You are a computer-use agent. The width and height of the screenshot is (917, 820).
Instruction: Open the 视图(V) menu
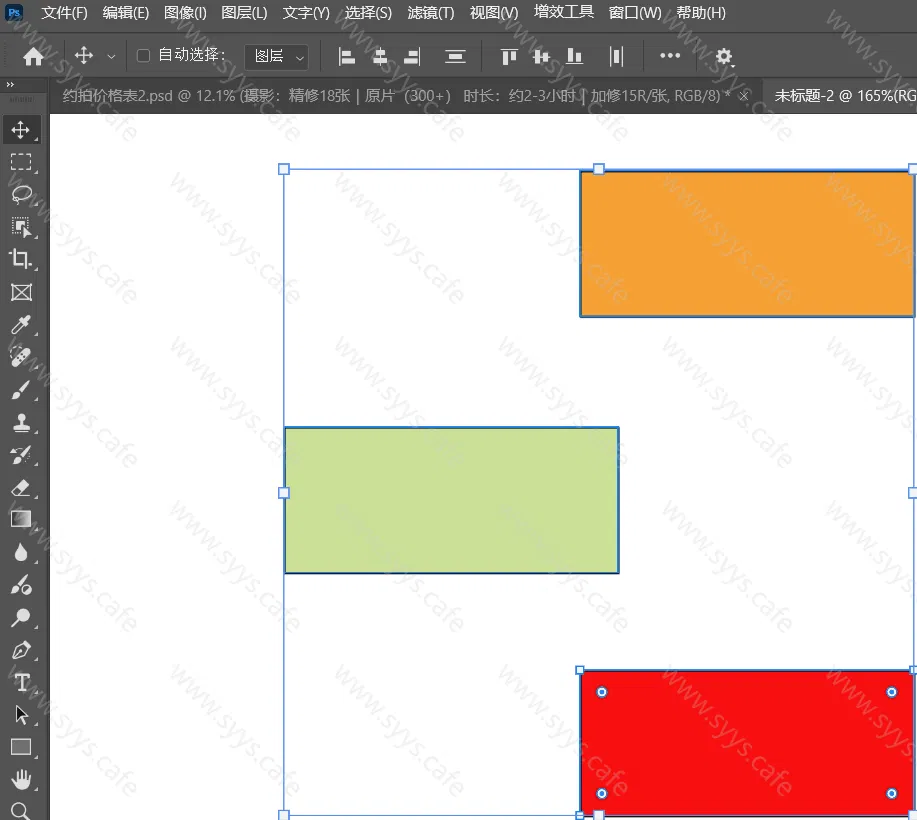point(494,12)
